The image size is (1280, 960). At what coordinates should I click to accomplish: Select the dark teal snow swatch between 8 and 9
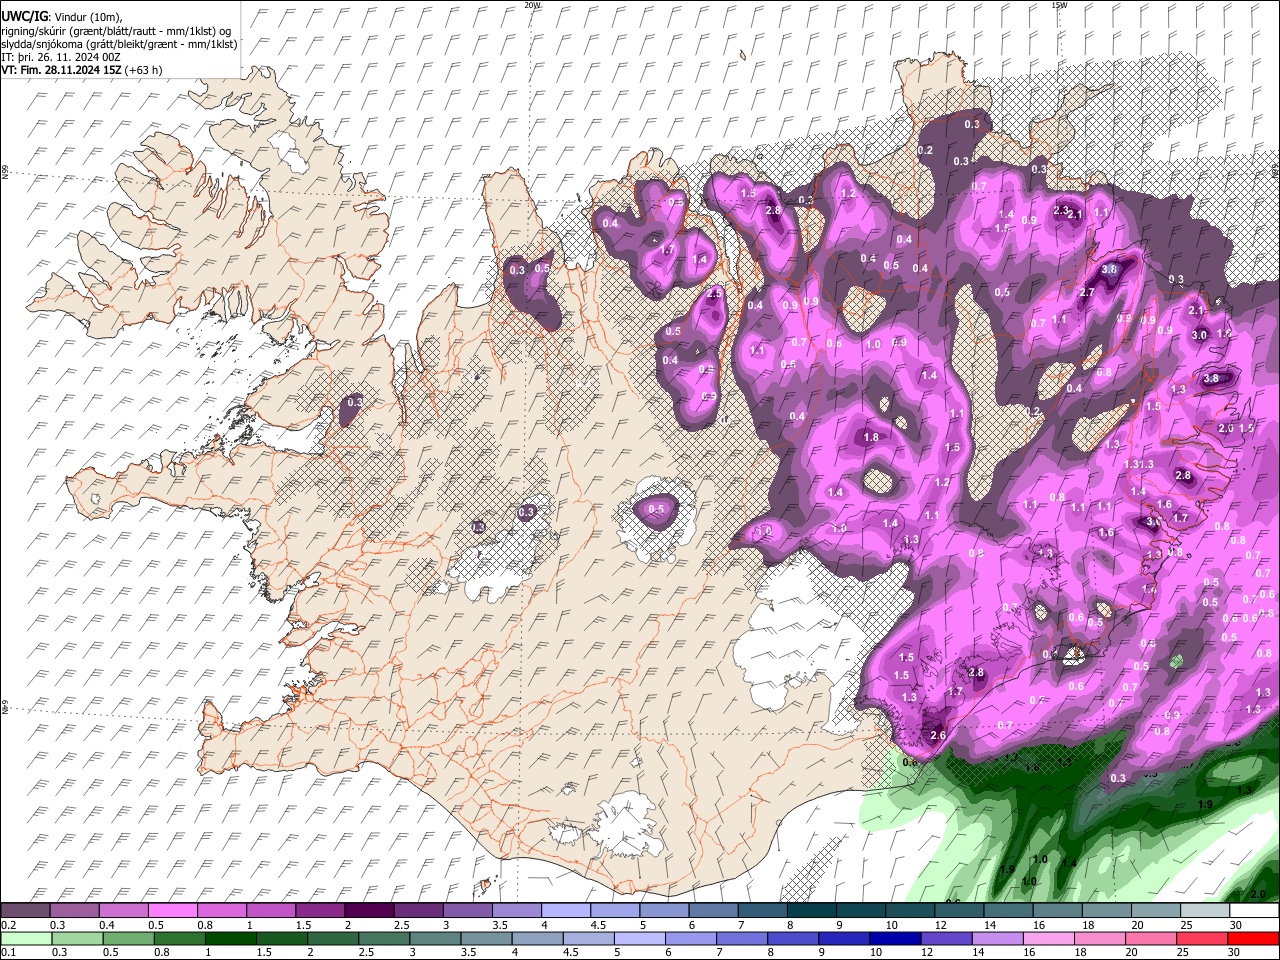click(x=810, y=910)
